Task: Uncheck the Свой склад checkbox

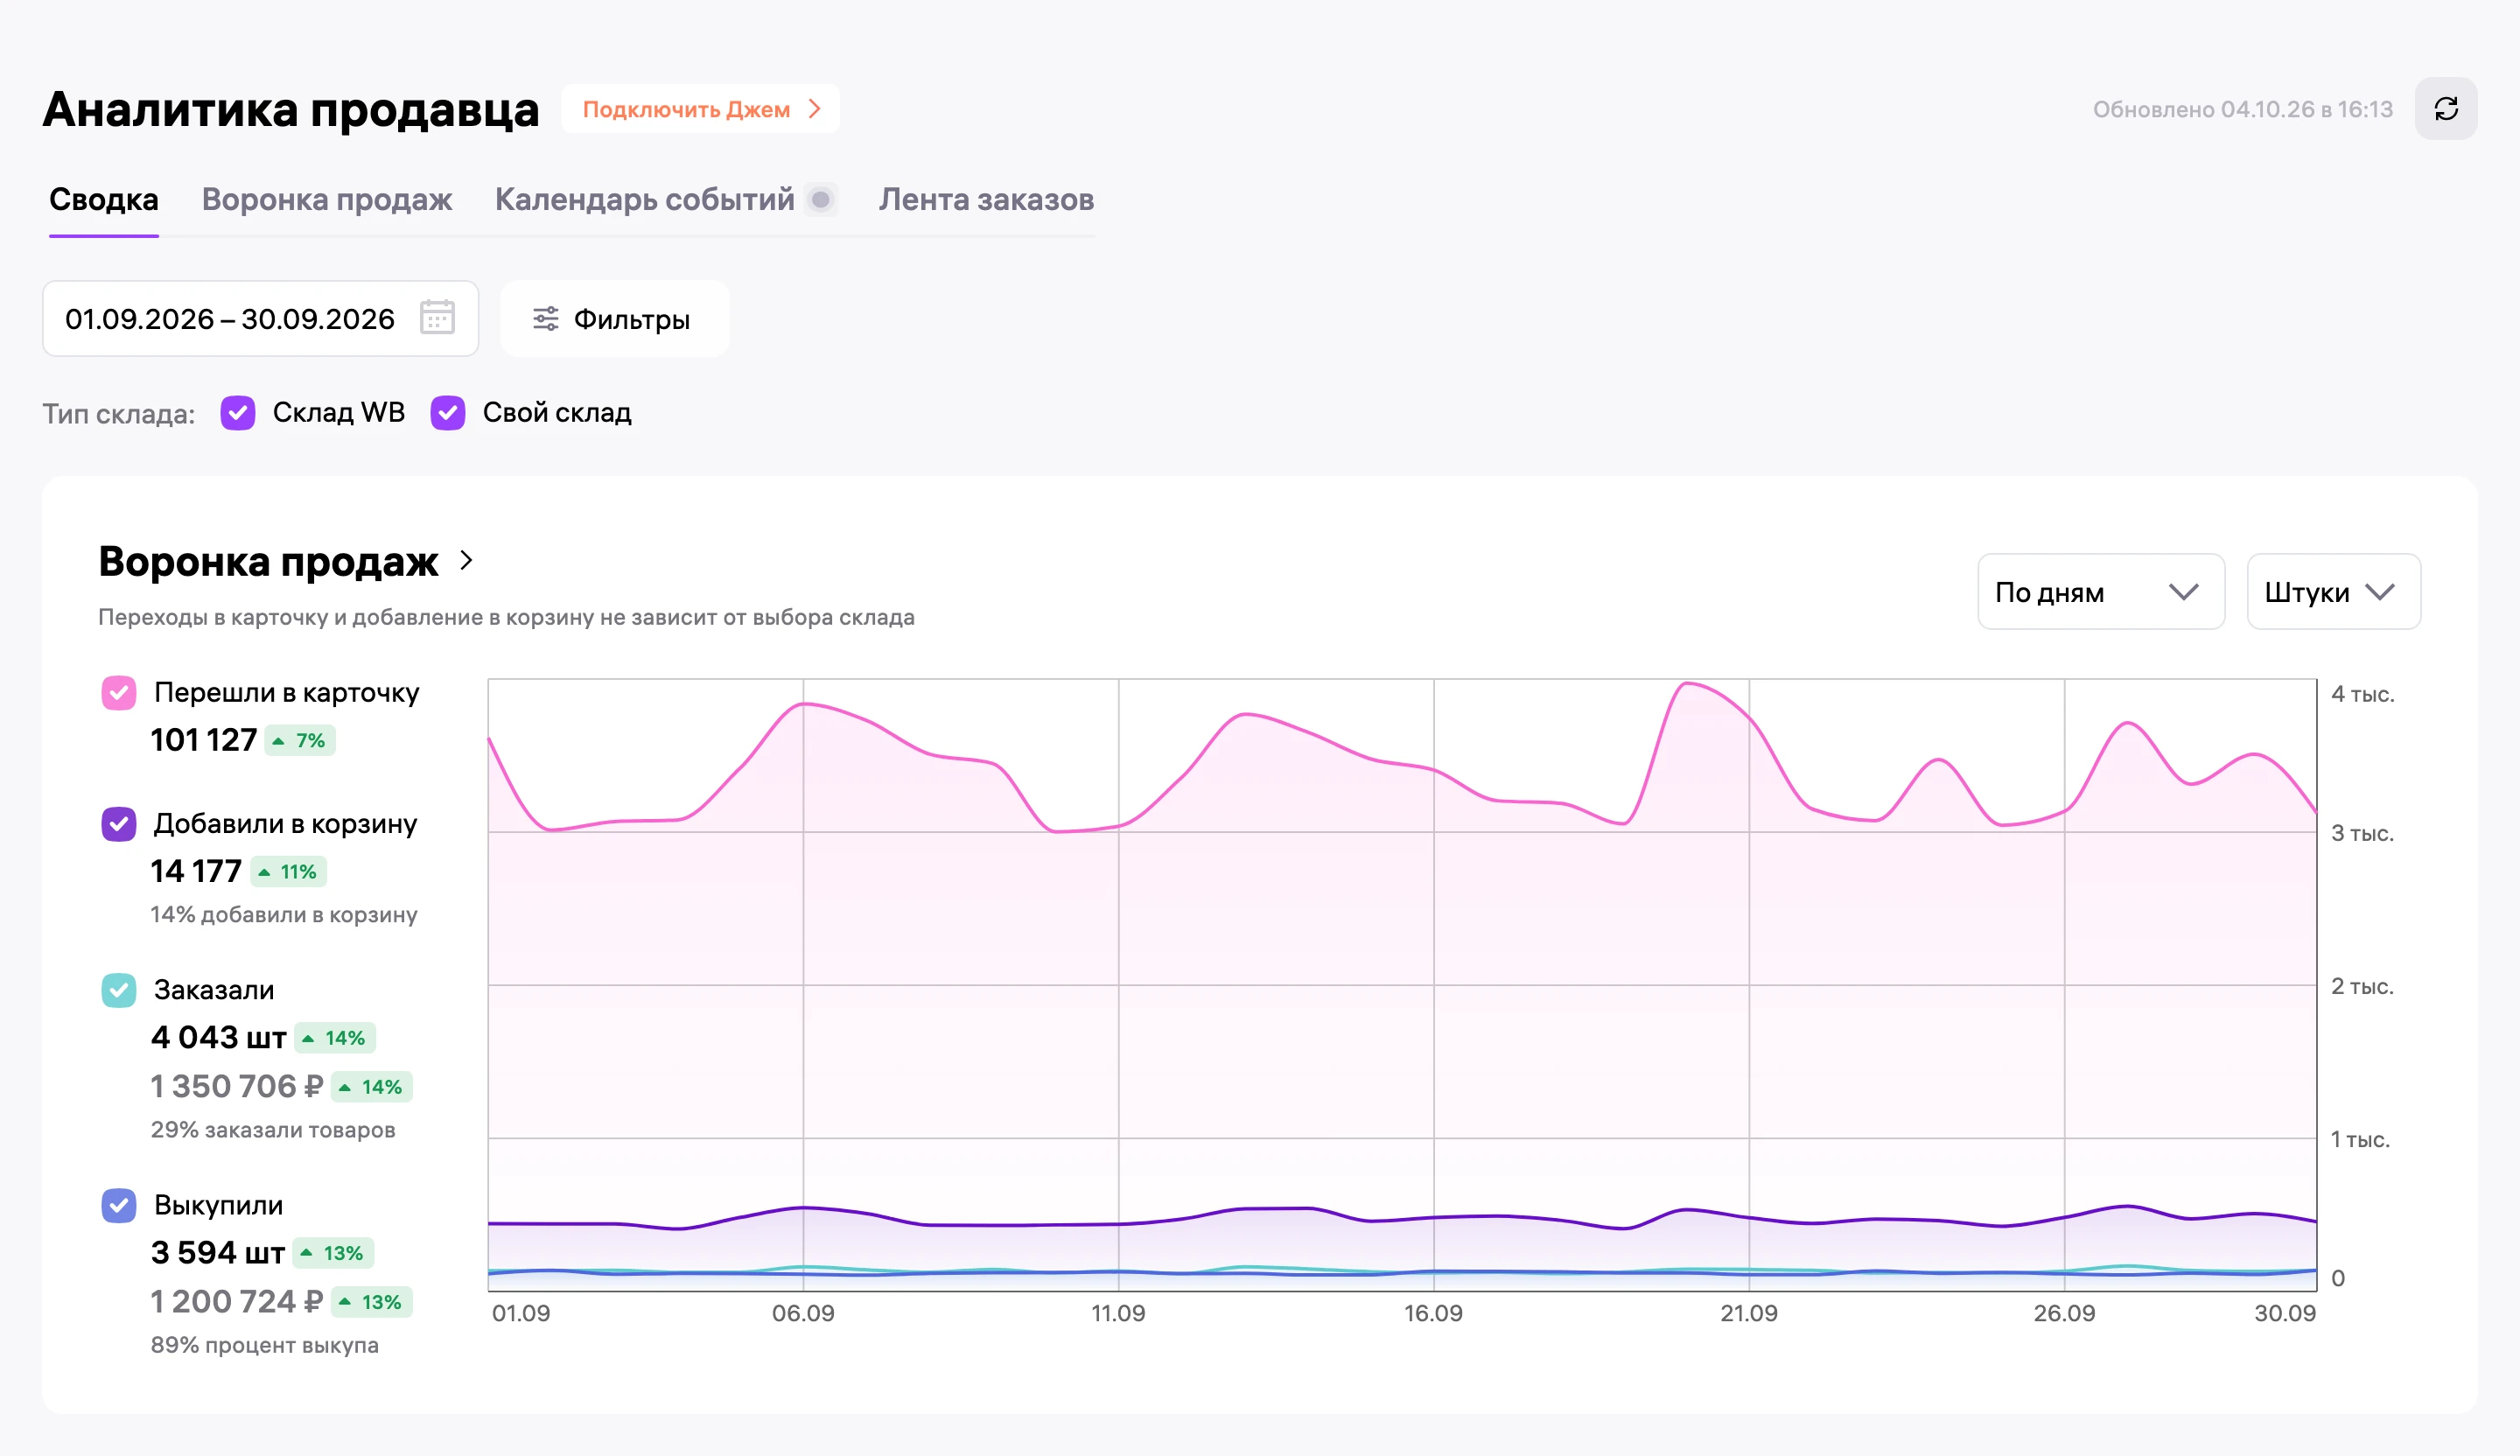Action: coord(448,413)
